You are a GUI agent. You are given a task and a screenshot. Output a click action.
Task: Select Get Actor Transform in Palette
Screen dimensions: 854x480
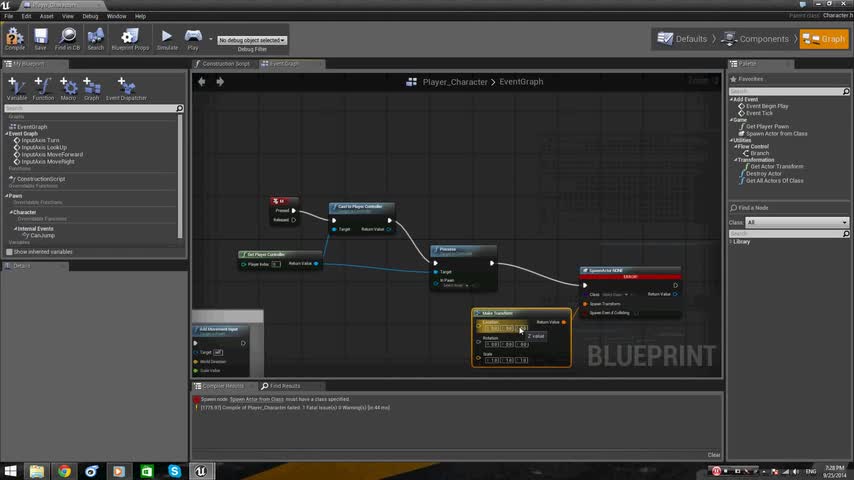[x=776, y=167]
